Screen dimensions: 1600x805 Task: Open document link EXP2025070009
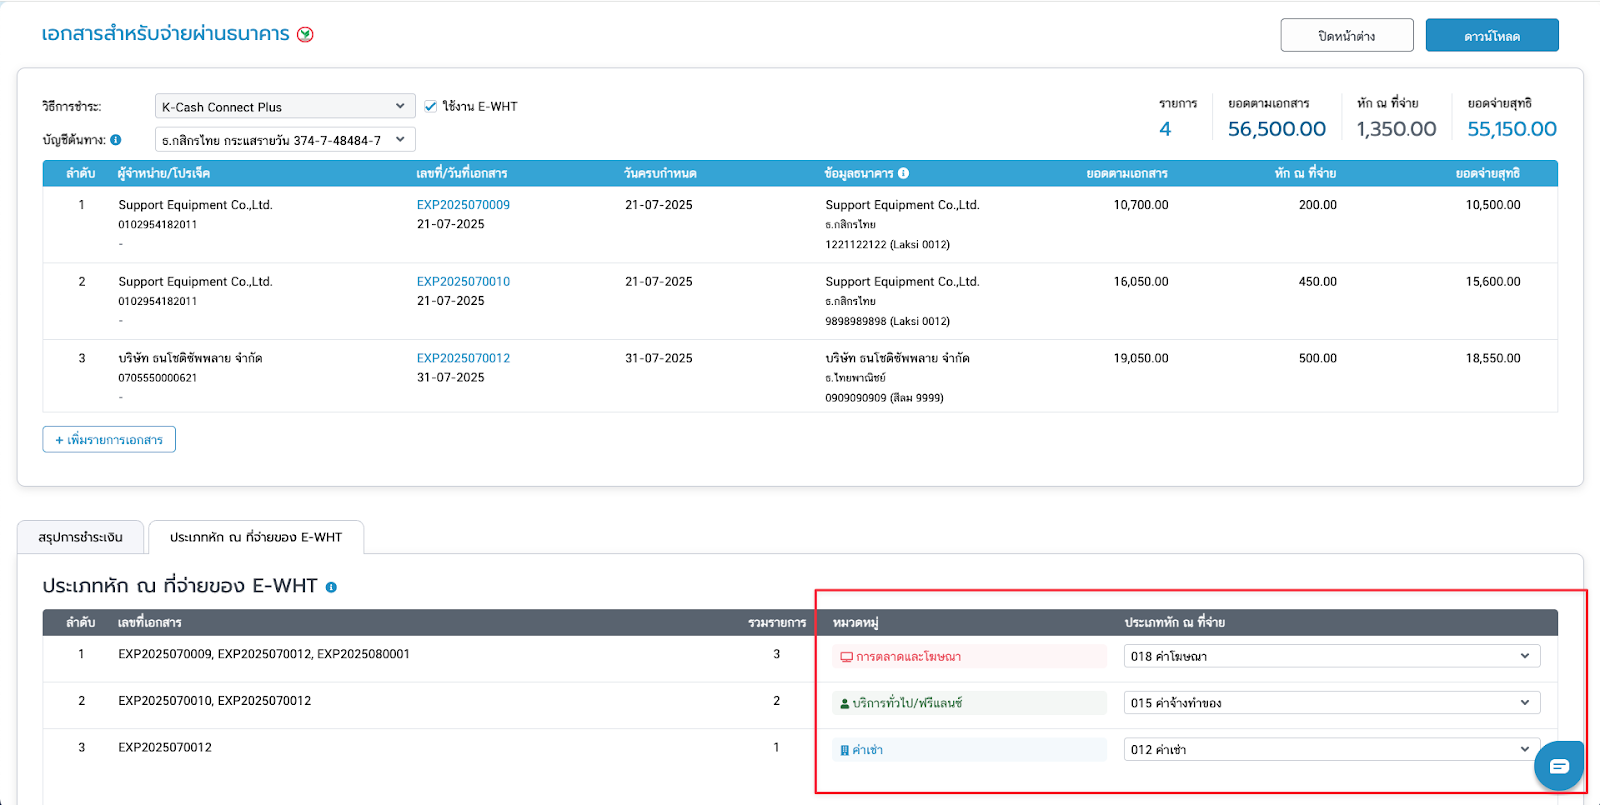click(x=463, y=205)
